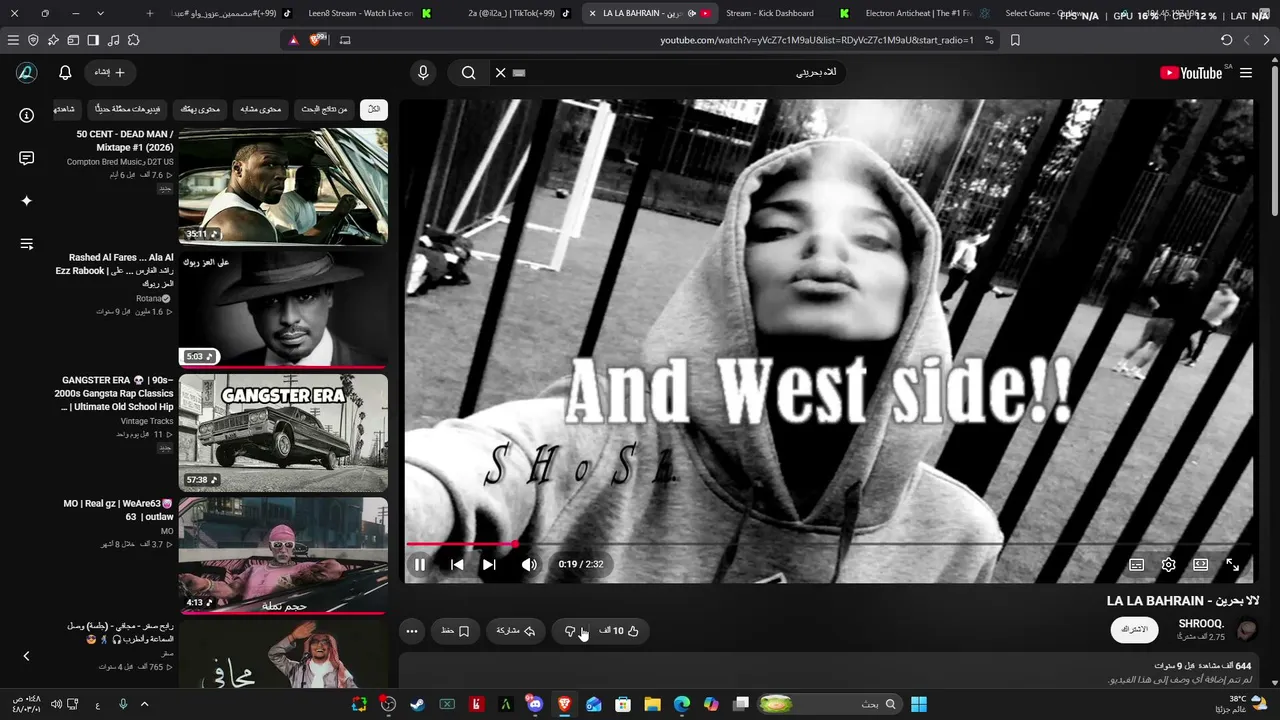Open video player settings gear
Screen dimensions: 1280x720
click(x=1169, y=565)
